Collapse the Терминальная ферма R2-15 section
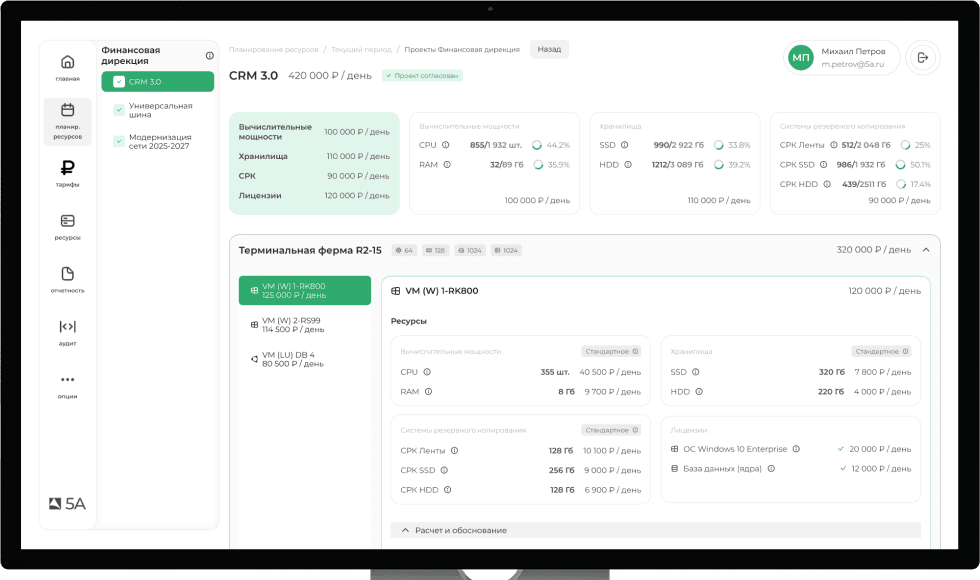980x580 pixels. click(925, 250)
